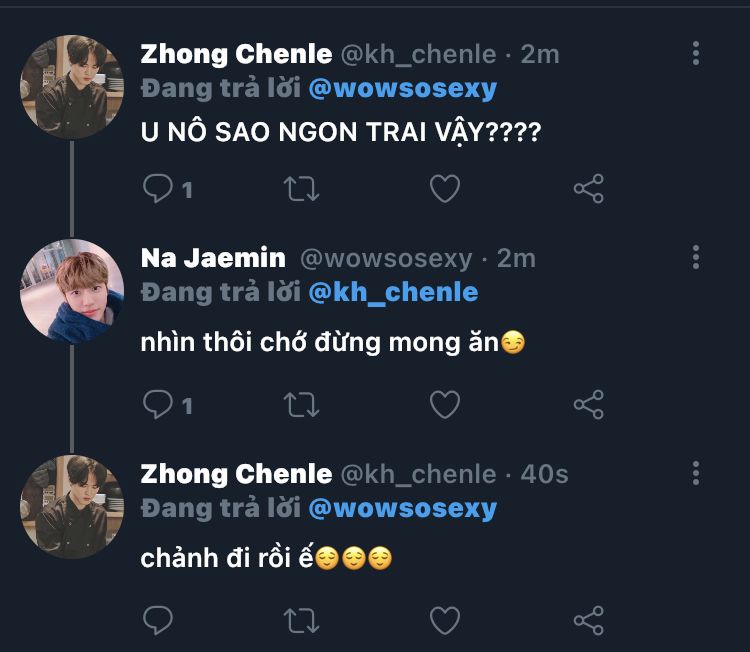The height and width of the screenshot is (652, 750).
Task: Open more options menu on Na Jaemin's tweet
Action: click(x=696, y=257)
